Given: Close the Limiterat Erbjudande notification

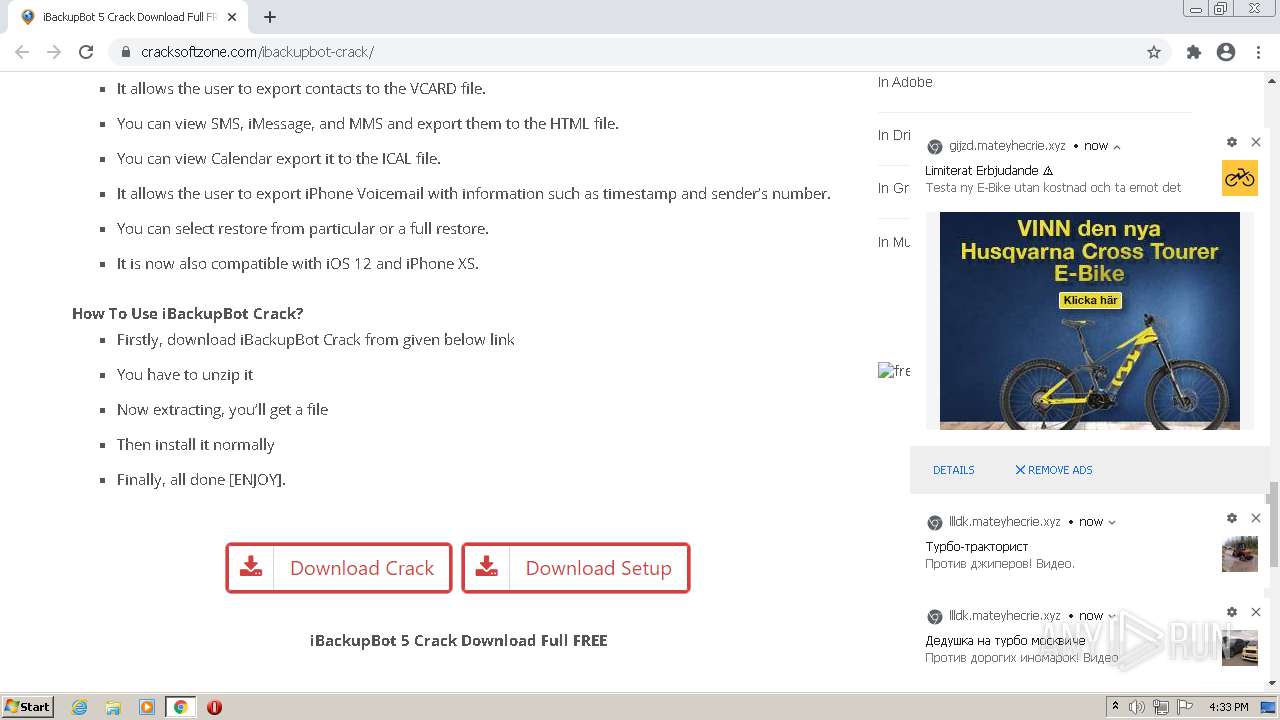Looking at the screenshot, I should (1256, 142).
